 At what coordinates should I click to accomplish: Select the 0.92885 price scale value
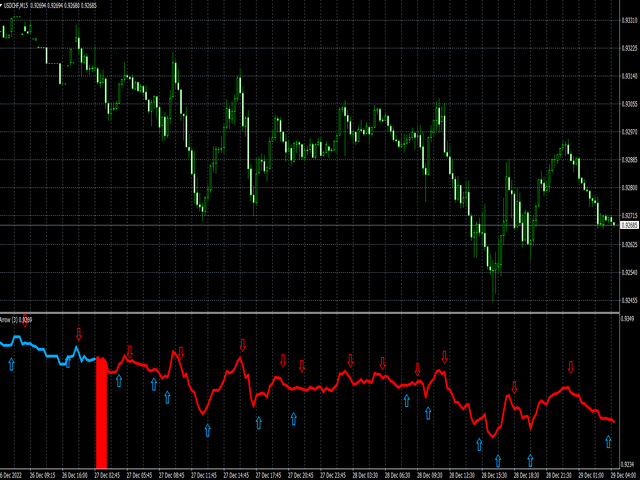pos(629,160)
